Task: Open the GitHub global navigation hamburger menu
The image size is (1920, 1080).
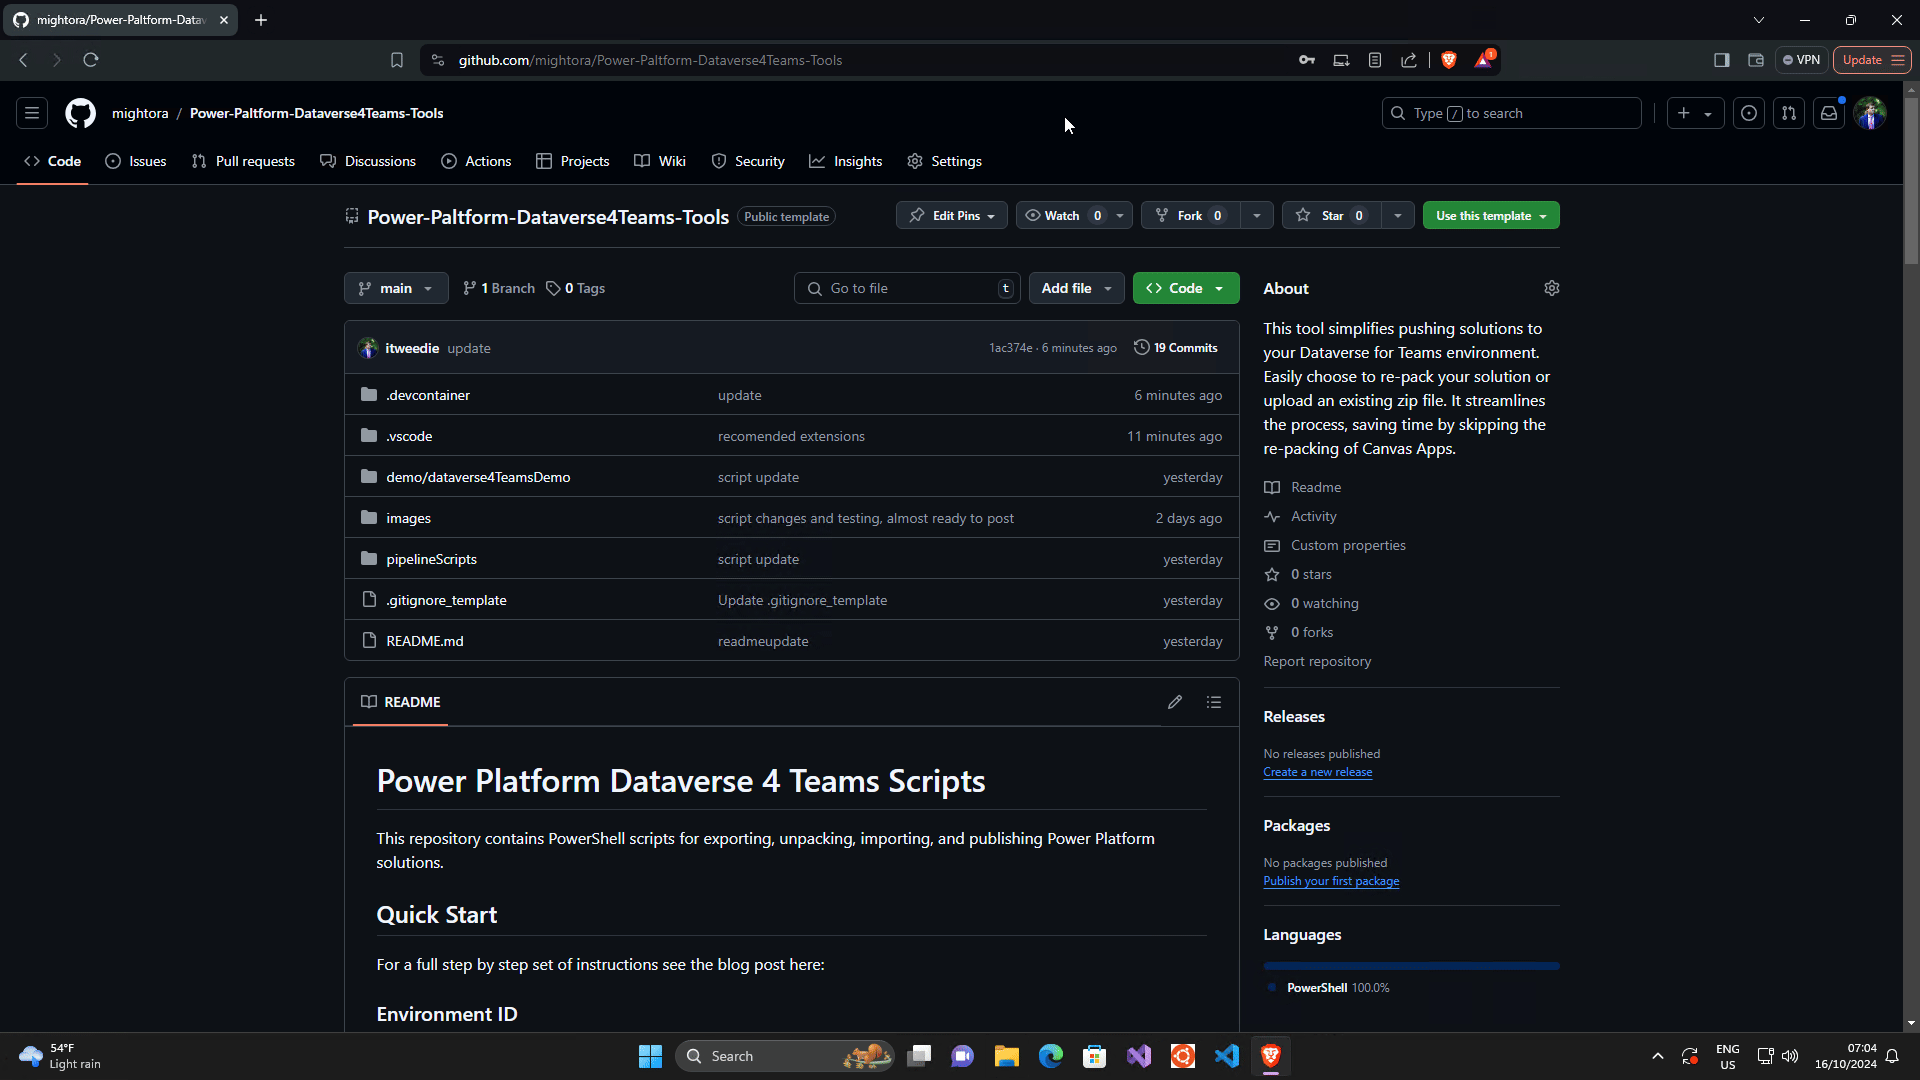Action: (31, 113)
